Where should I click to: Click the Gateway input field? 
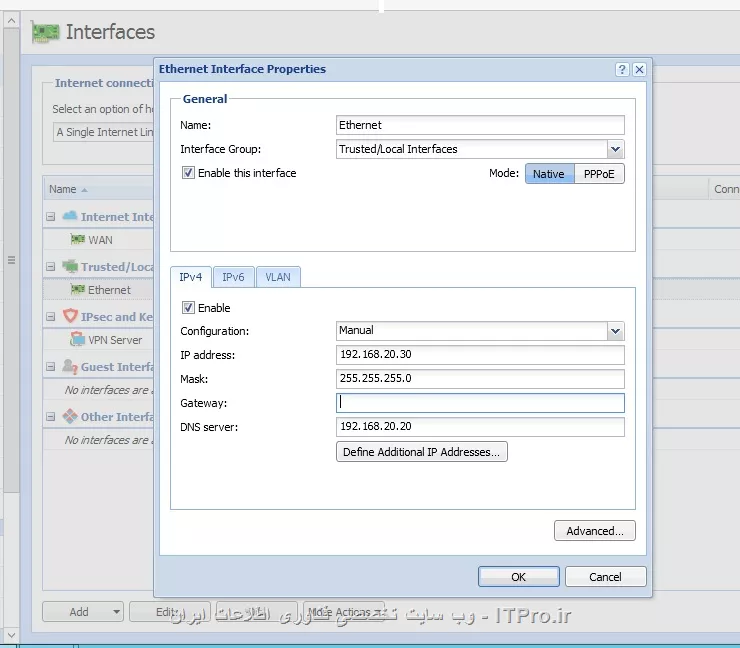(x=480, y=403)
